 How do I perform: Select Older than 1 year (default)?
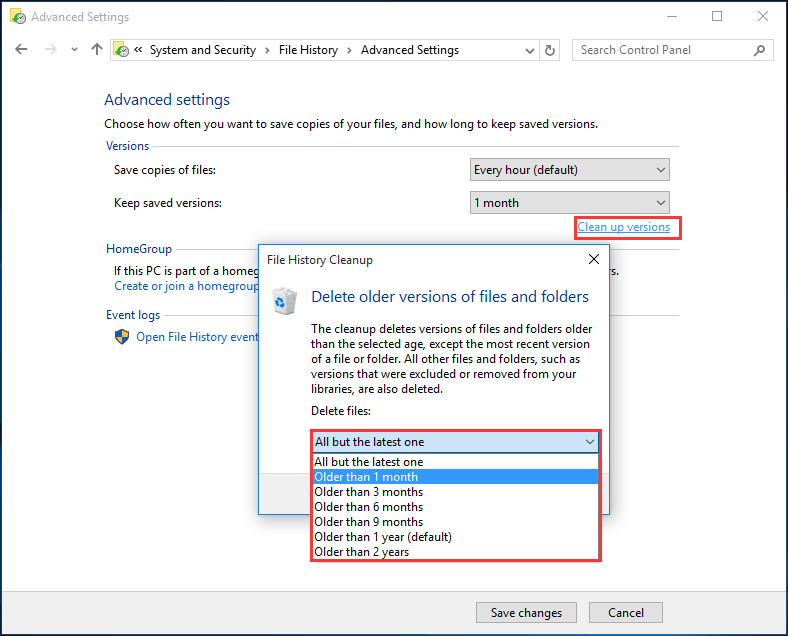coord(455,537)
